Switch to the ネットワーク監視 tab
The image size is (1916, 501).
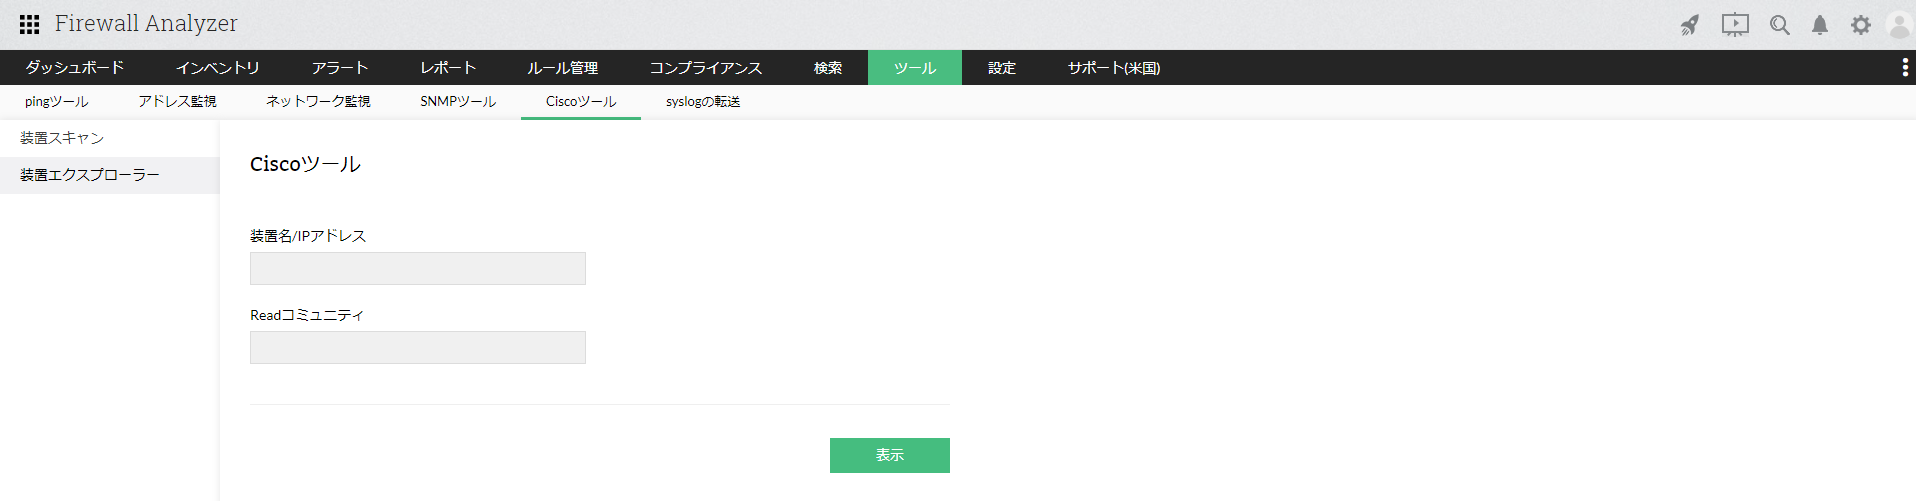(x=318, y=102)
